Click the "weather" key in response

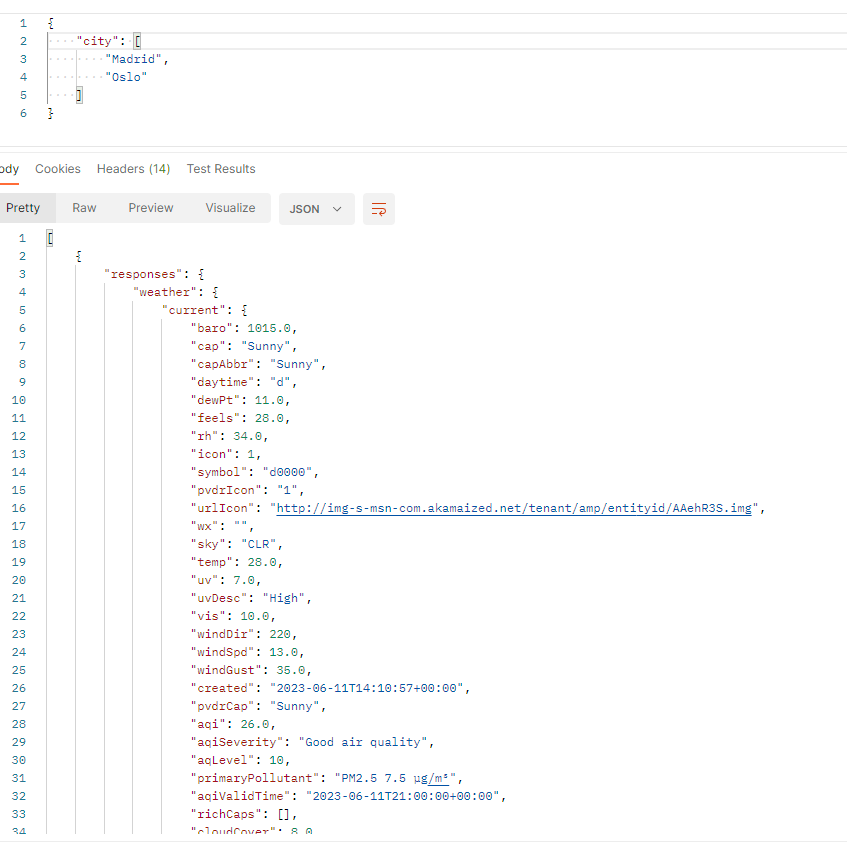(x=164, y=292)
